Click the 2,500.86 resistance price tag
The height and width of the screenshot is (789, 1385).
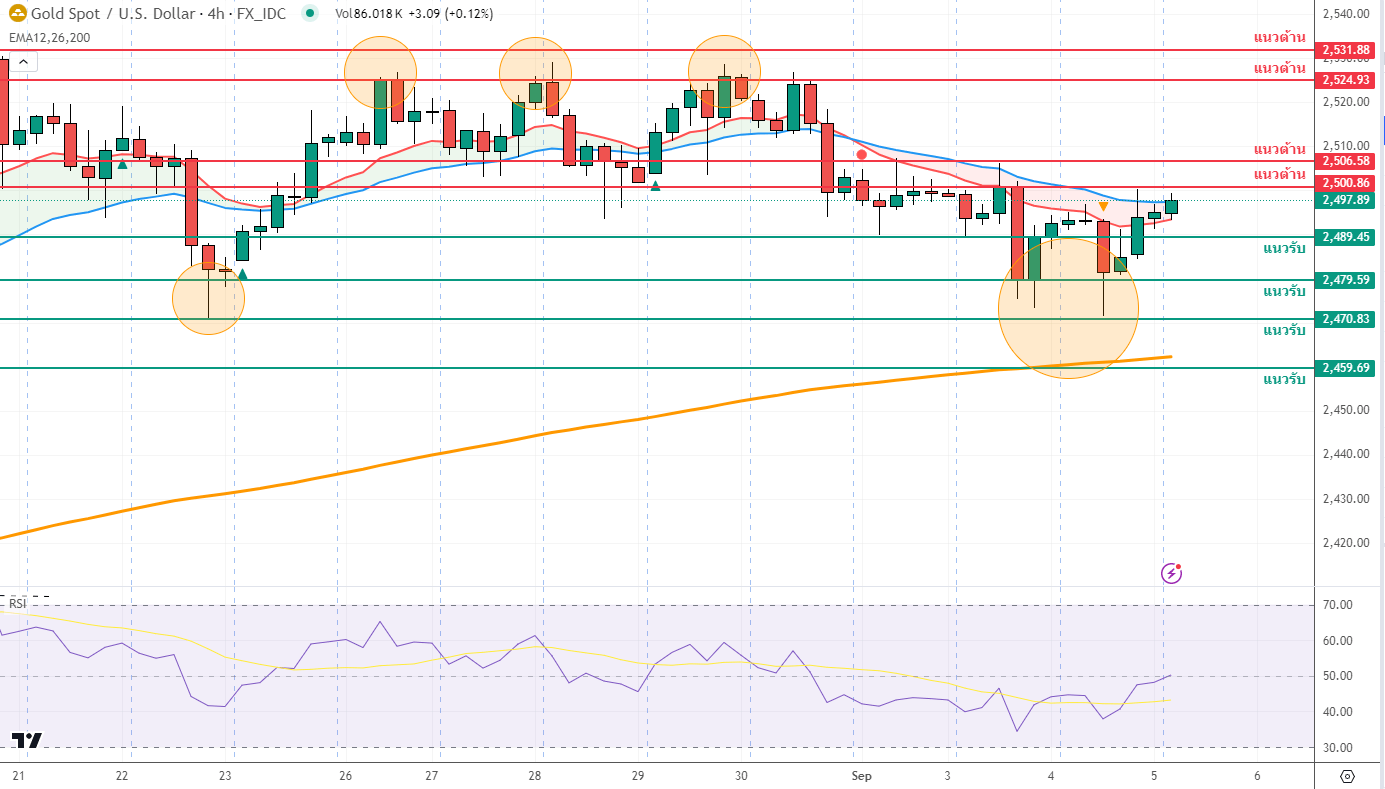coord(1345,183)
